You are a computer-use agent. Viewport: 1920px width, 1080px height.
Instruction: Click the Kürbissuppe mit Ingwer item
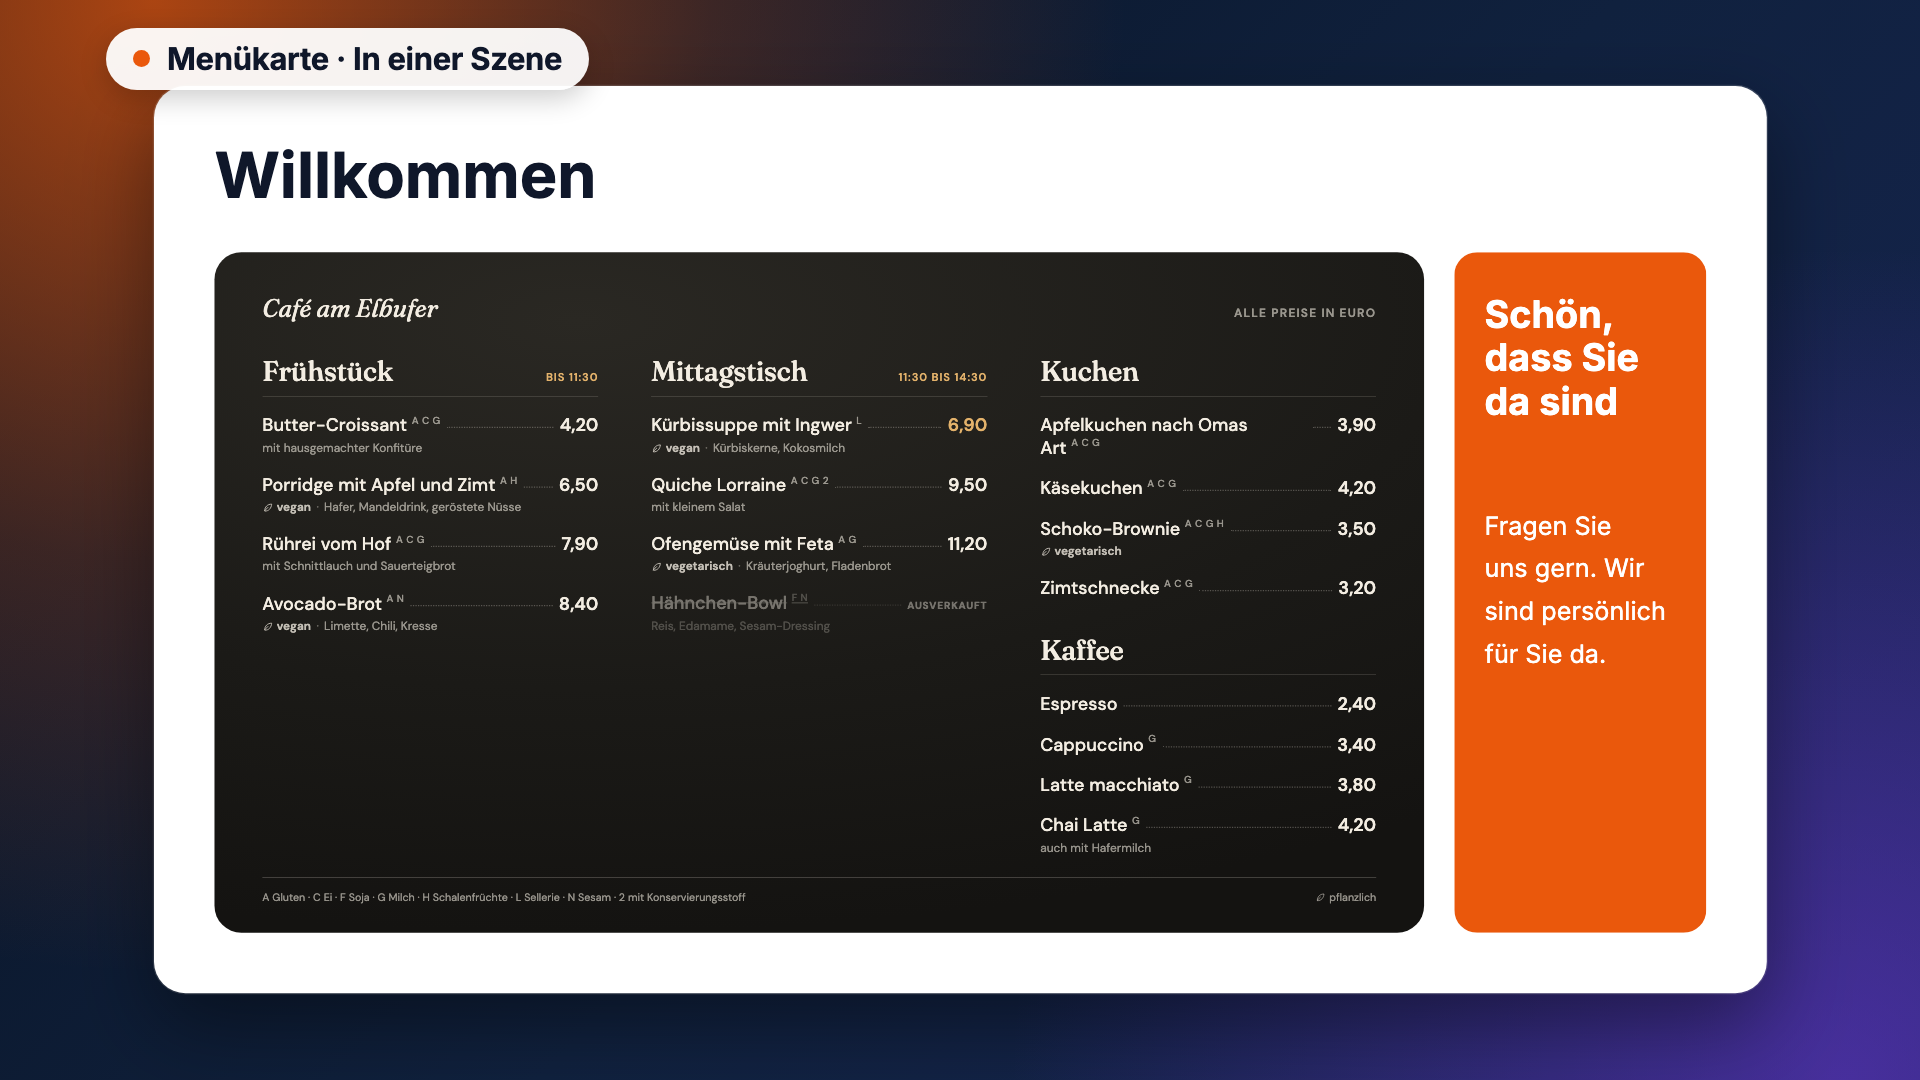pos(751,425)
